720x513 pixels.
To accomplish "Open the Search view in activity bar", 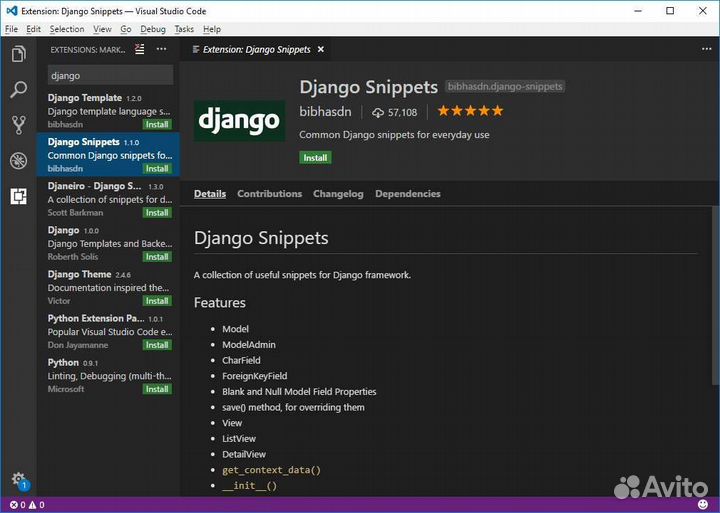I will pos(18,90).
